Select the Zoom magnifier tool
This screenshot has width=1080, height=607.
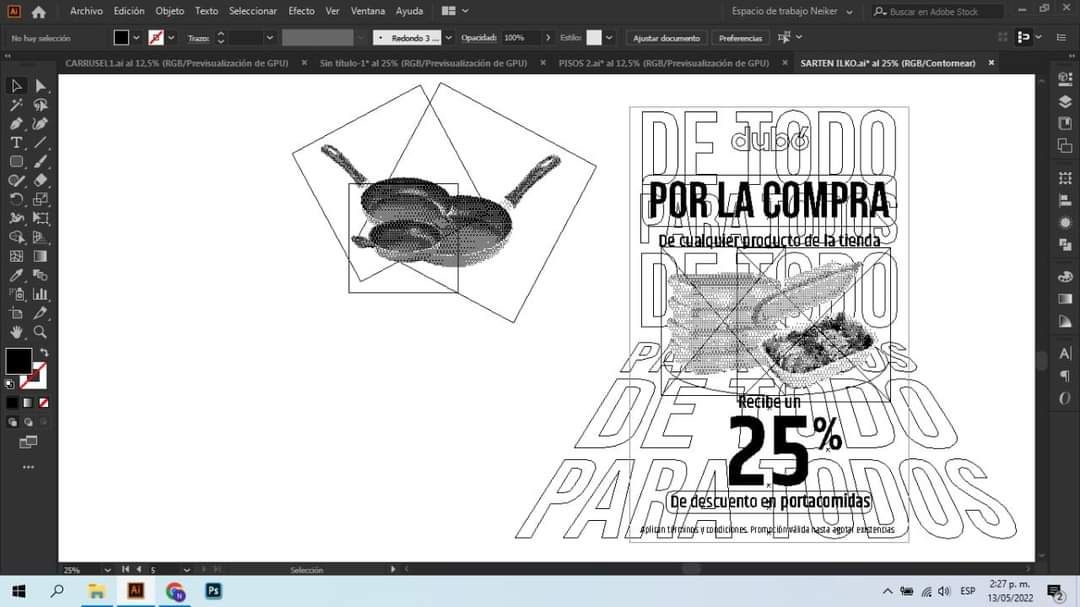coord(41,332)
